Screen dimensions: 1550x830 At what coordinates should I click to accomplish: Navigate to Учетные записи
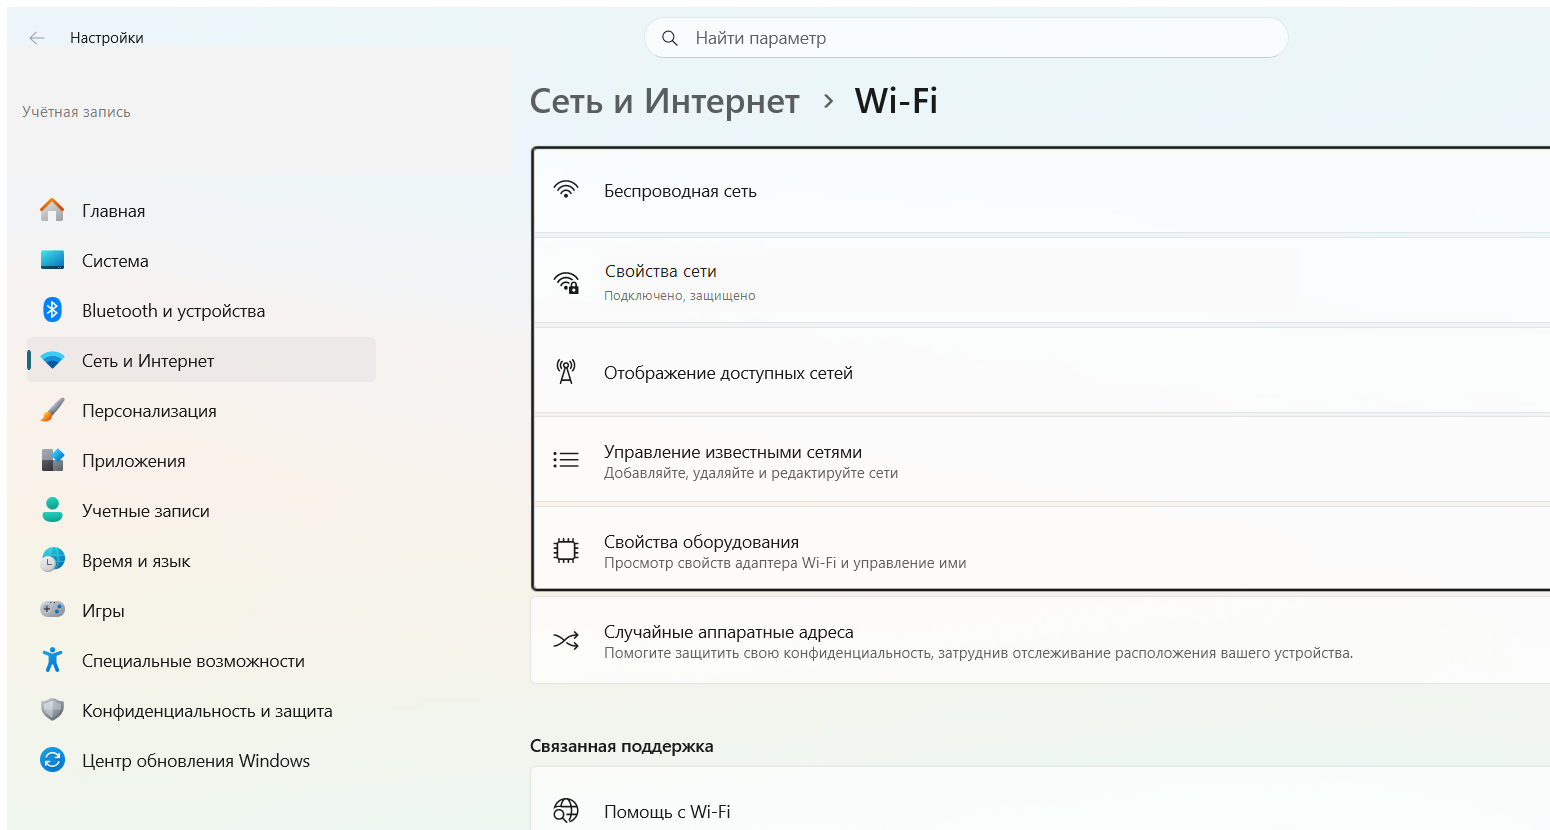201,510
